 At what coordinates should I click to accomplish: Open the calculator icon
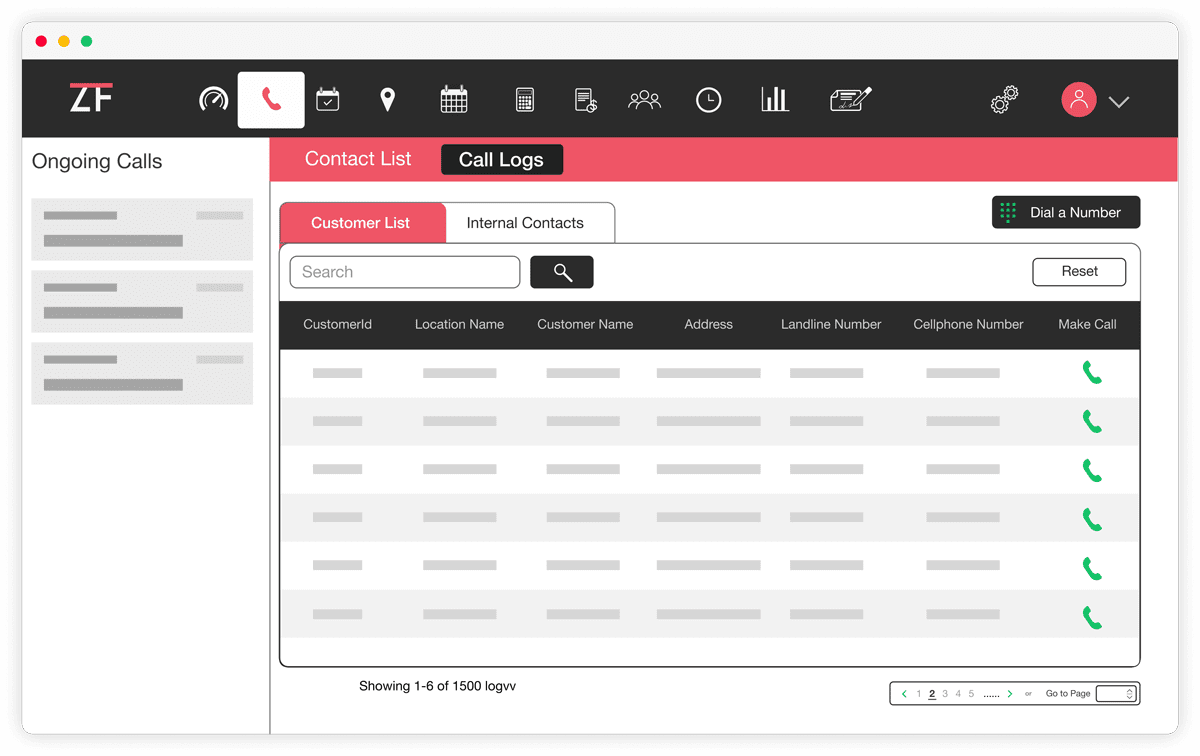tap(525, 99)
